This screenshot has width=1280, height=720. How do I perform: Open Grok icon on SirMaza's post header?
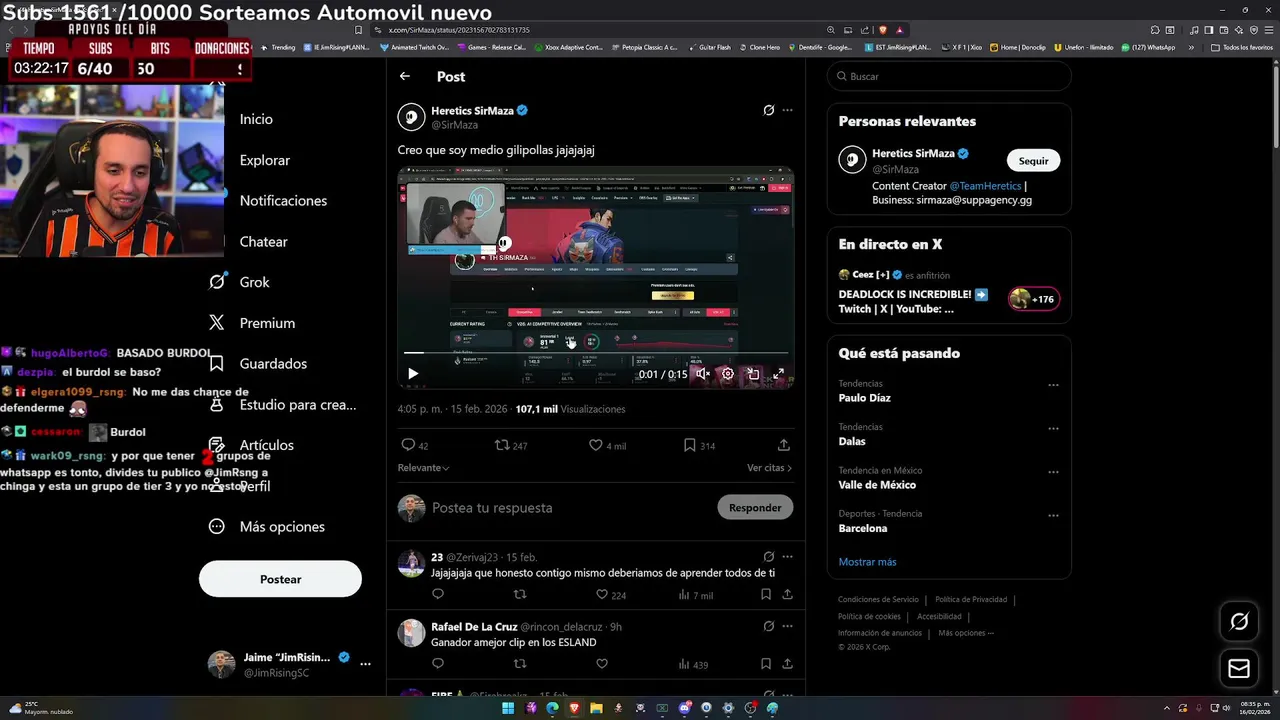point(768,110)
